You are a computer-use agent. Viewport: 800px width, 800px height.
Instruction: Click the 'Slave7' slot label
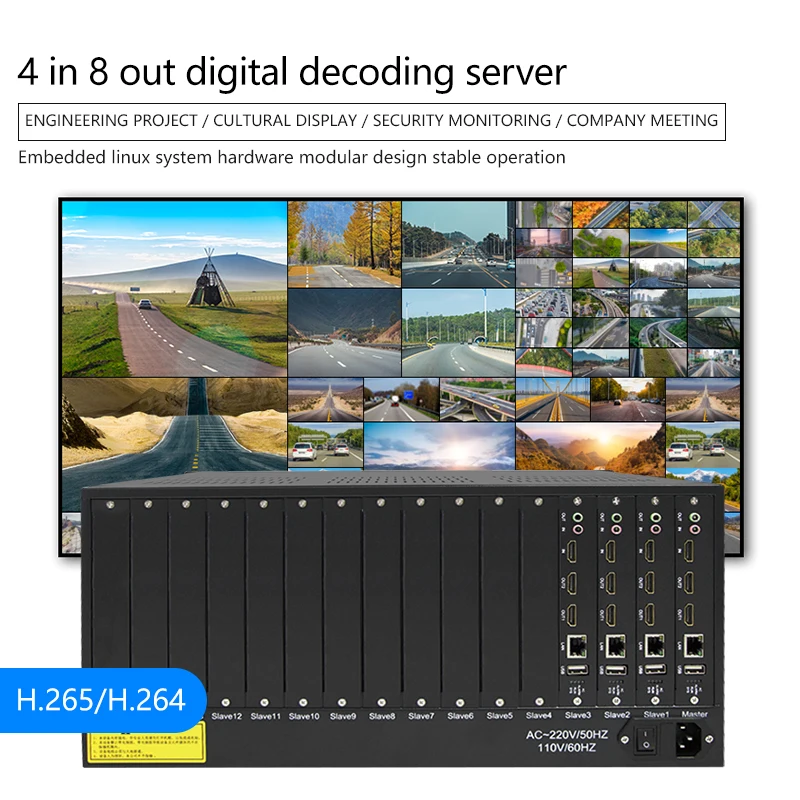[421, 716]
